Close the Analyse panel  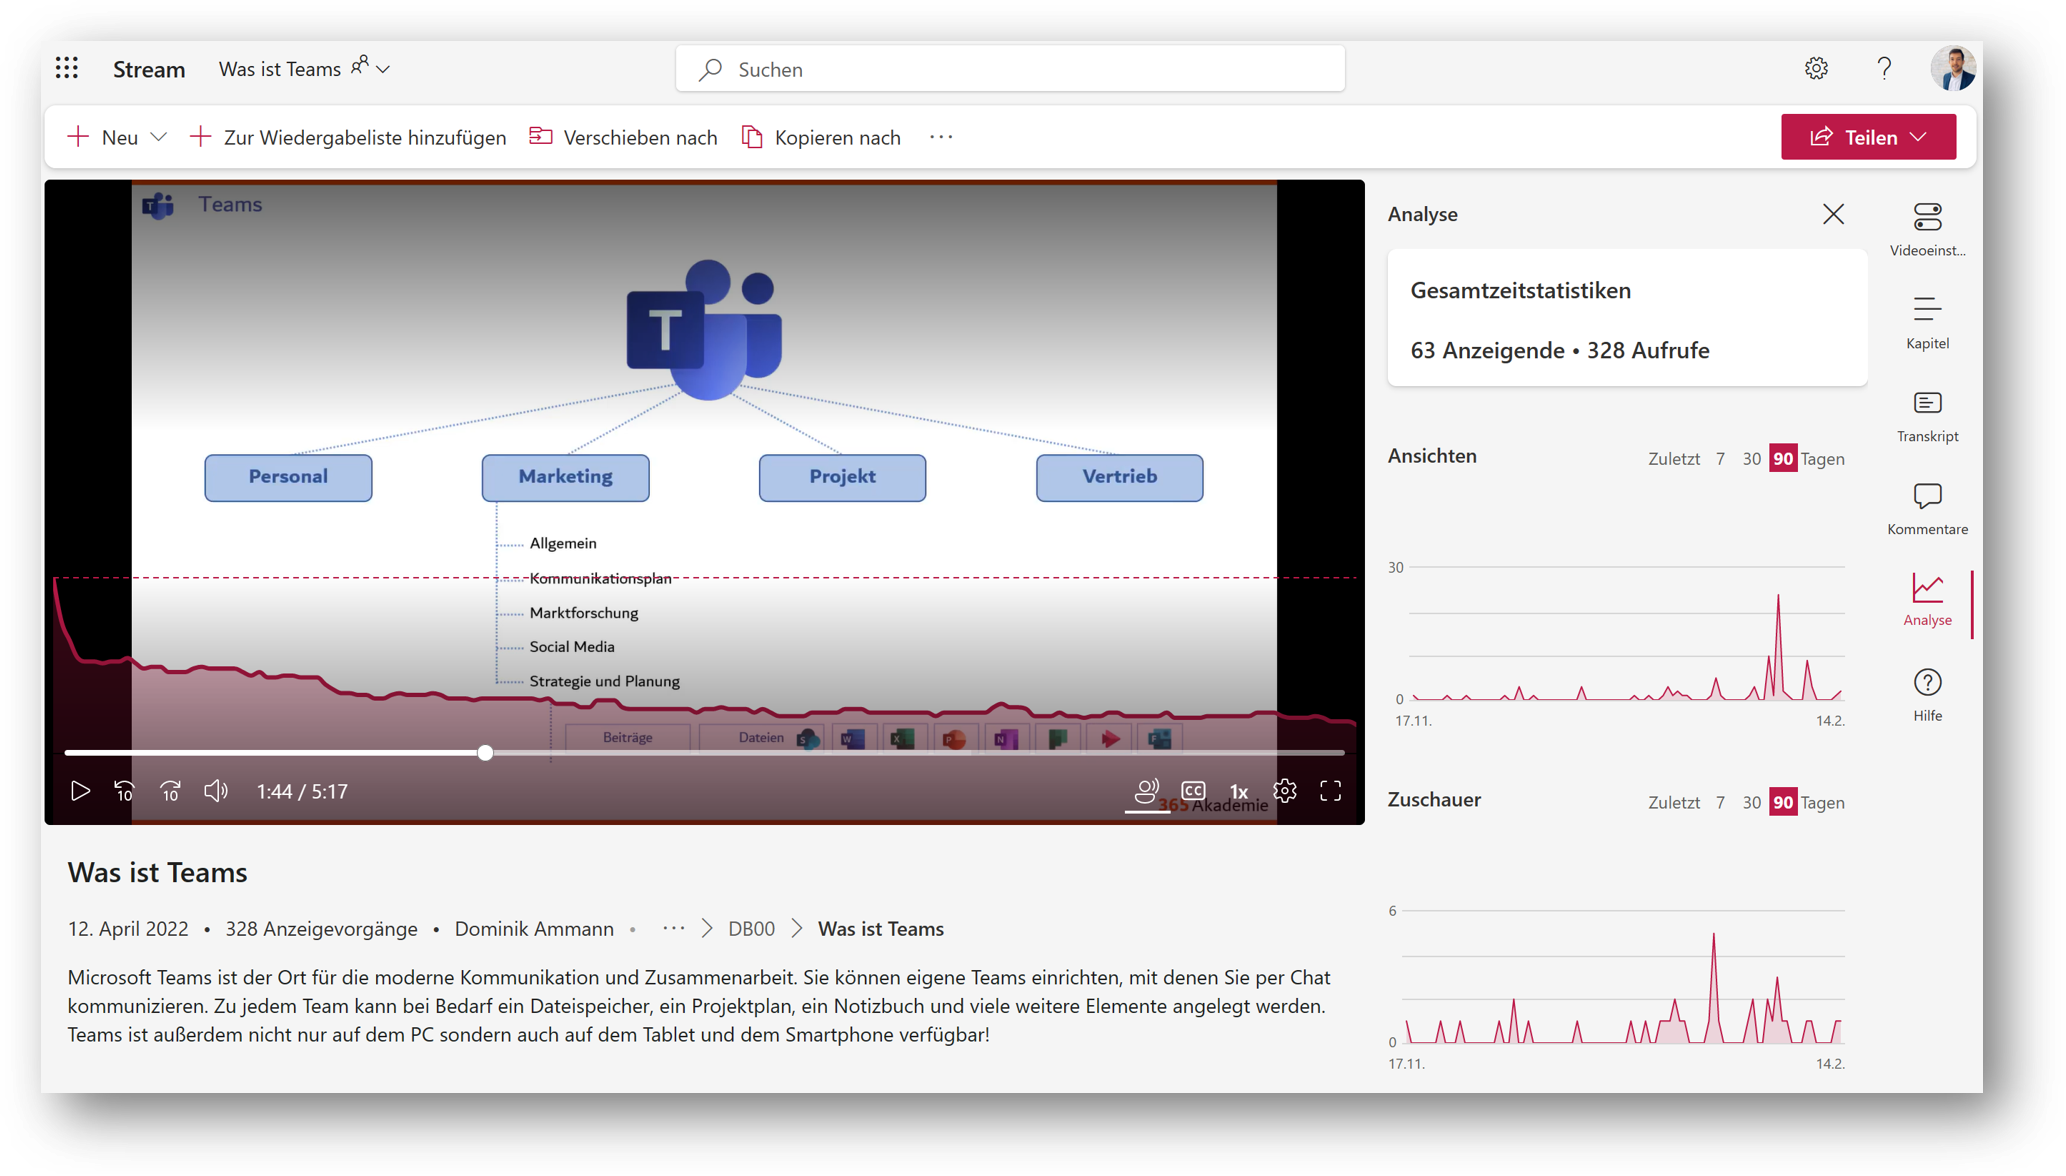1833,214
